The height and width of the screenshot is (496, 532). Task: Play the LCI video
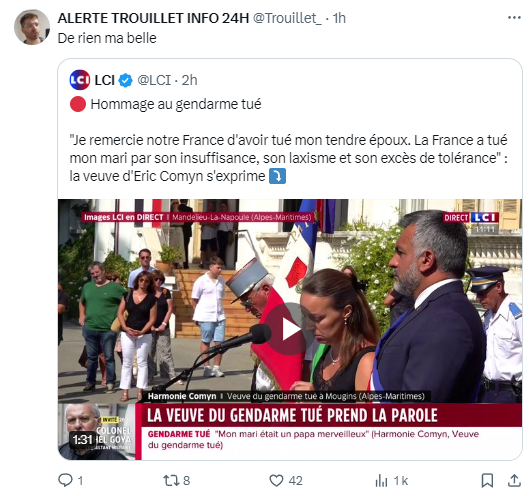pos(289,329)
